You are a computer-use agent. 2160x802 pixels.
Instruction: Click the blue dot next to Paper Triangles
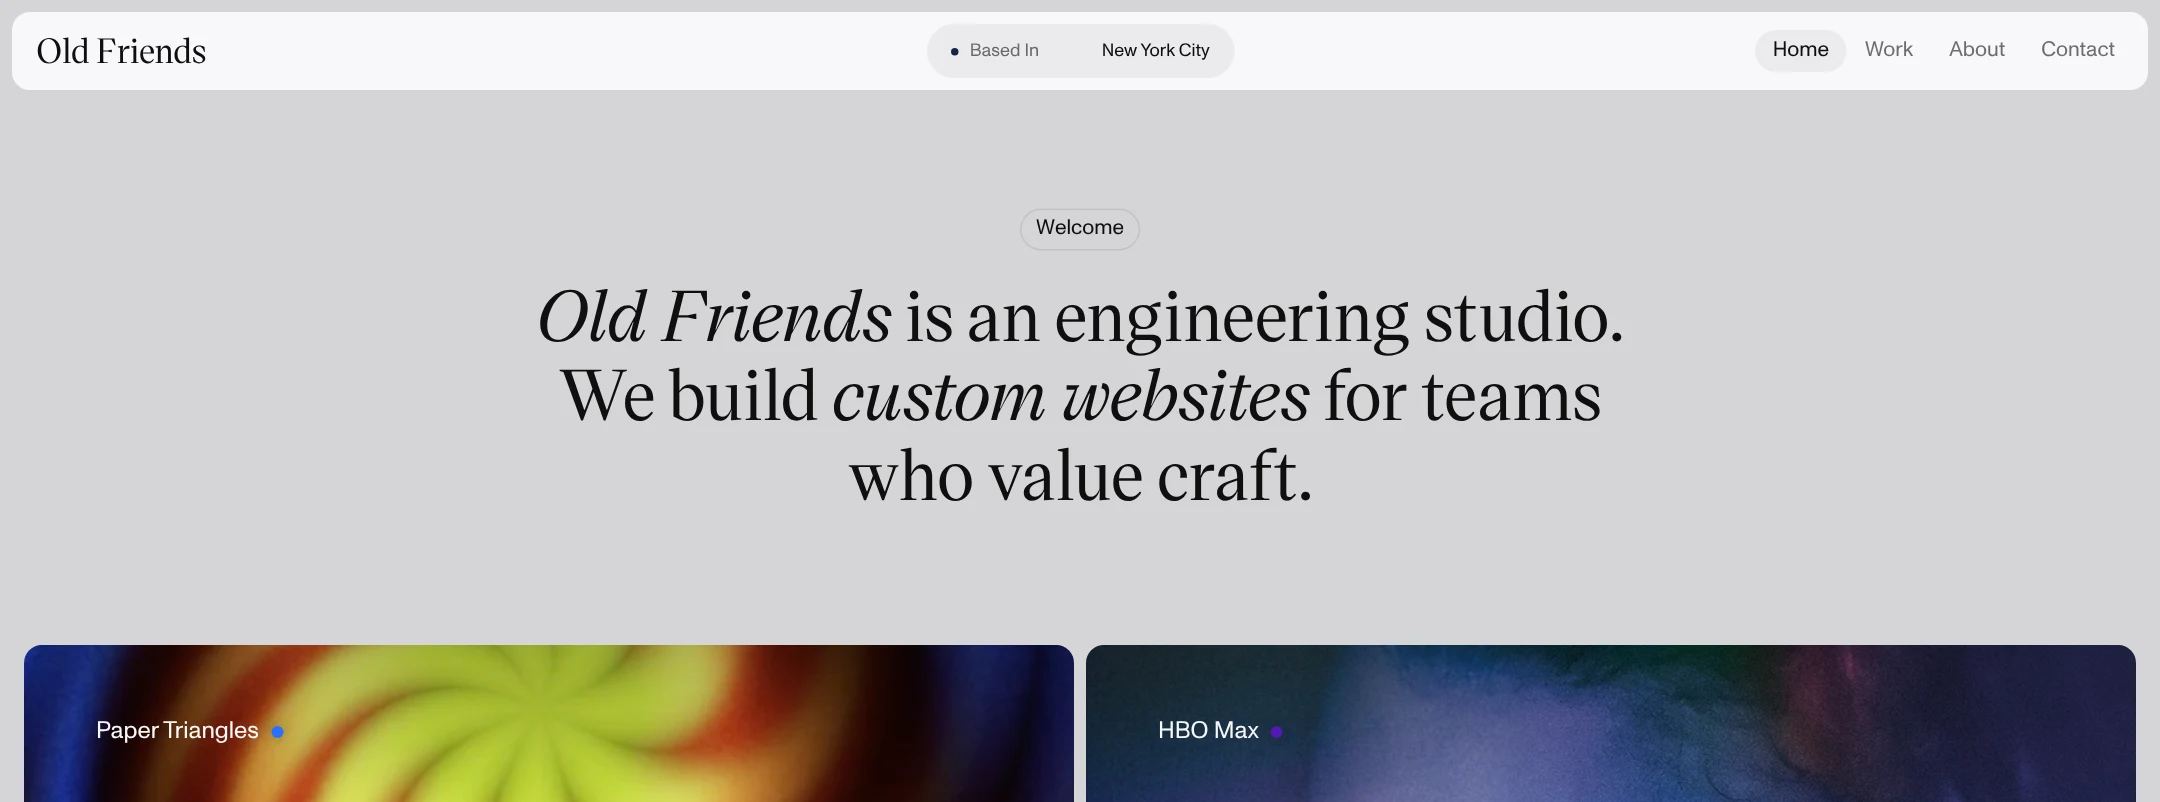[277, 732]
